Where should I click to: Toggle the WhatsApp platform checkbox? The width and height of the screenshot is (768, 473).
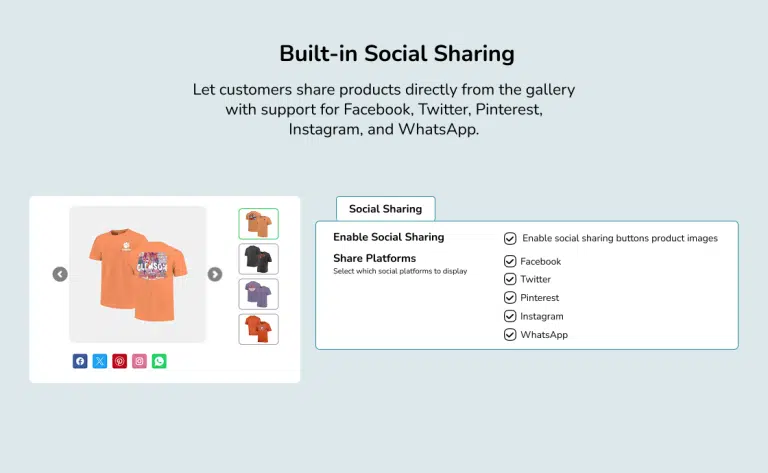[510, 334]
